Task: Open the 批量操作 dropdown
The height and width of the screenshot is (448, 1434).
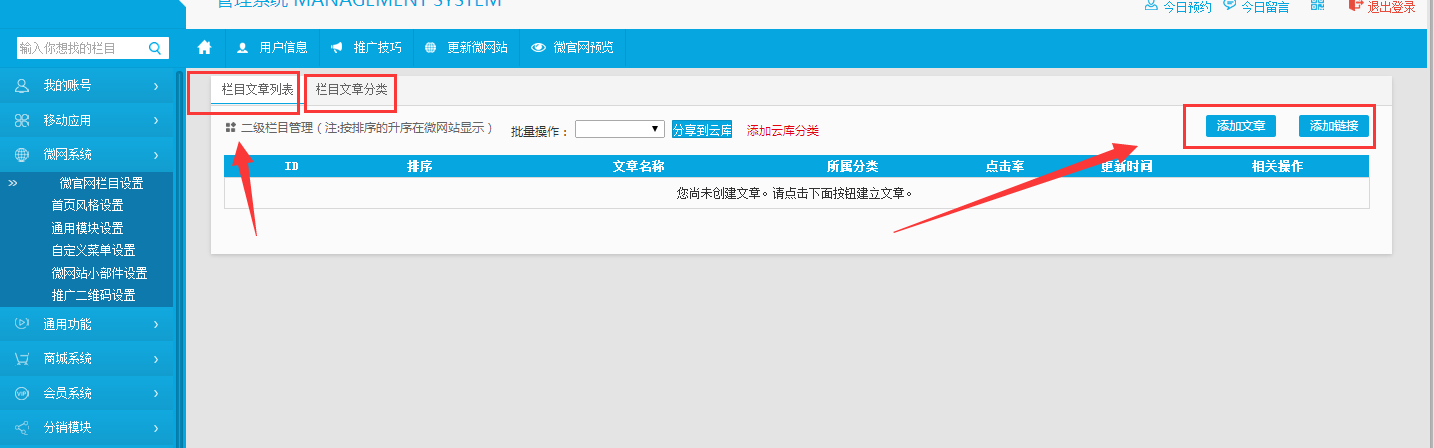Action: click(x=620, y=129)
